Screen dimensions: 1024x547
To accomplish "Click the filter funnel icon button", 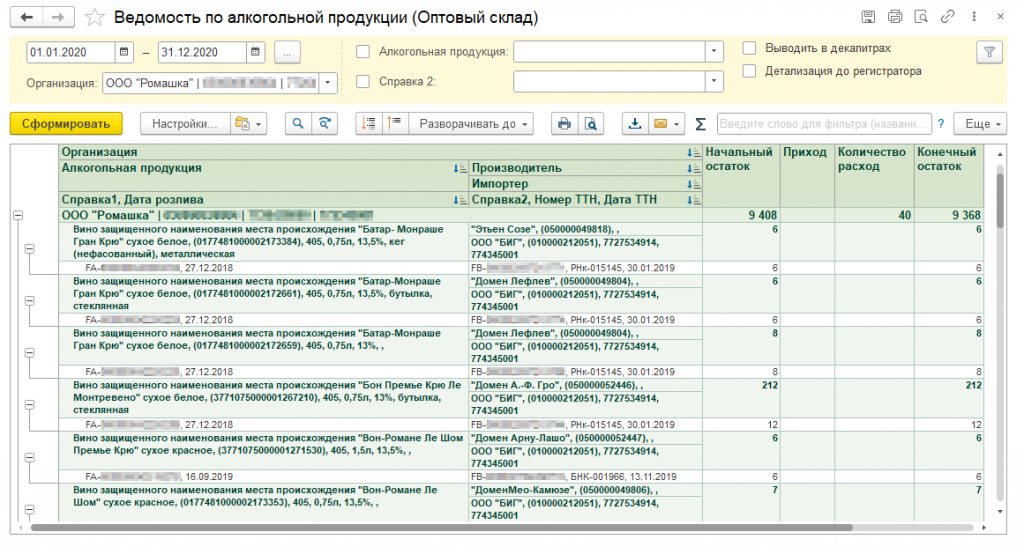I will click(989, 51).
